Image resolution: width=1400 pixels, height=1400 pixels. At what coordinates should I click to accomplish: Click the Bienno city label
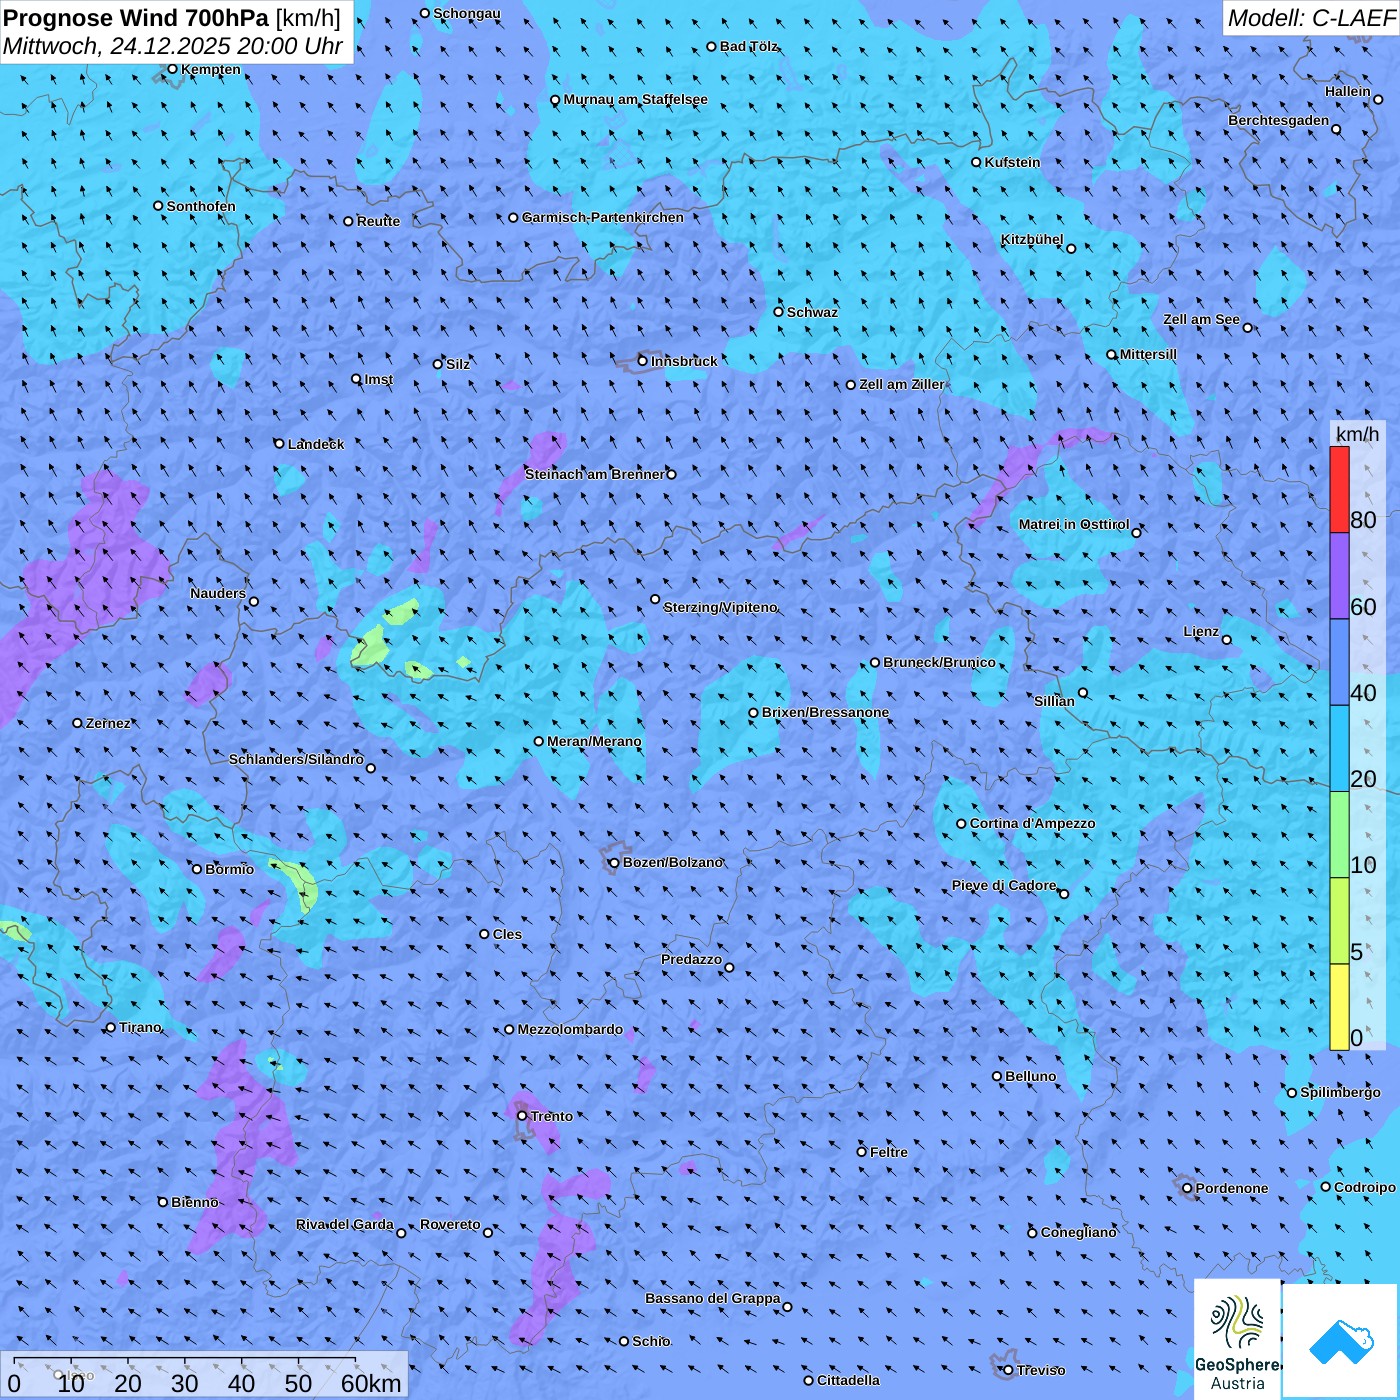coord(194,1202)
